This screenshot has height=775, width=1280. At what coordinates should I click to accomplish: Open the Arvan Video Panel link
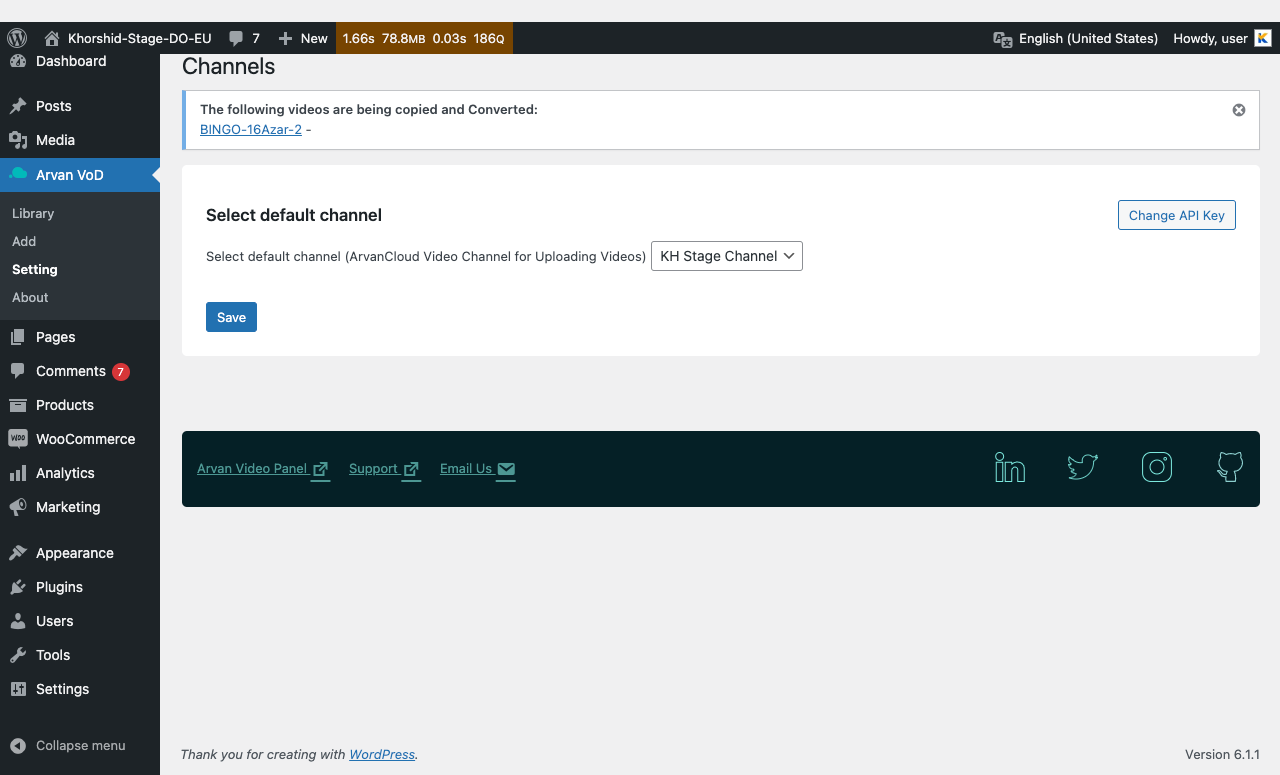pyautogui.click(x=263, y=469)
